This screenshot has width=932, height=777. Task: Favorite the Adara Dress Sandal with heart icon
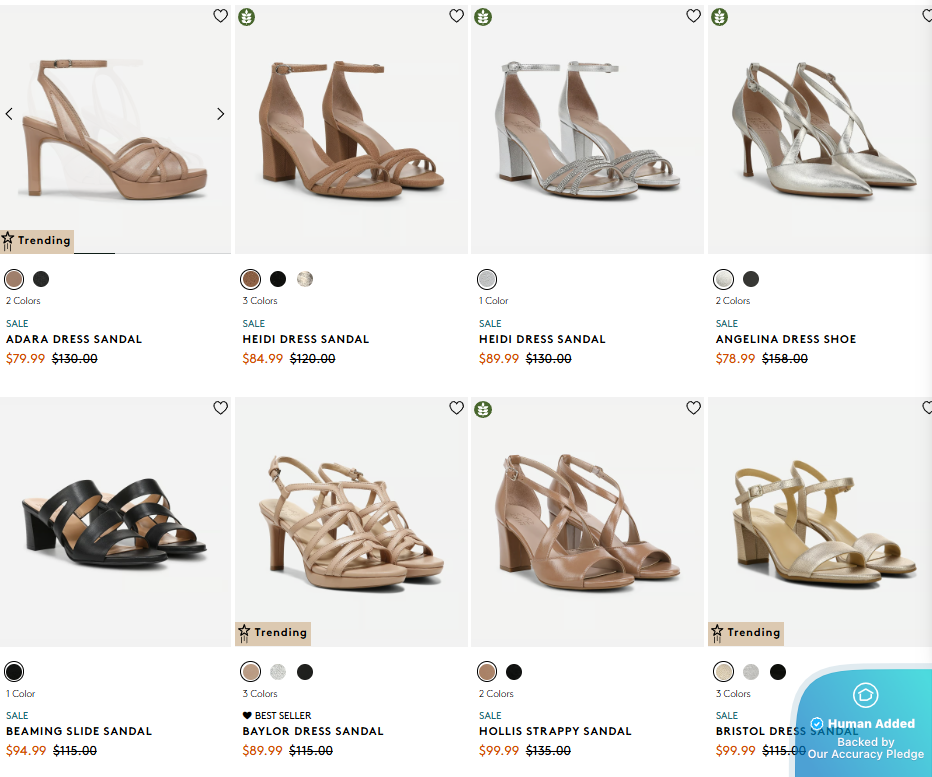[x=221, y=16]
